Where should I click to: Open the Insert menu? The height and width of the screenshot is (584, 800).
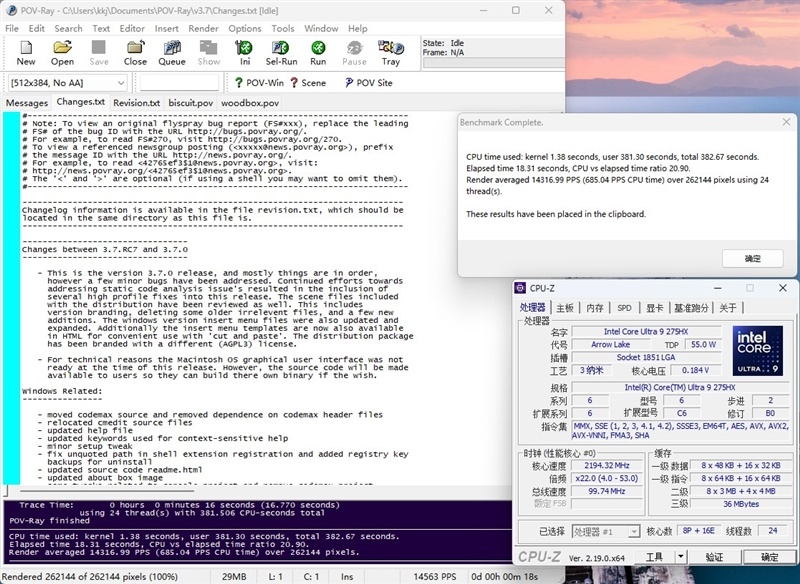(x=166, y=29)
